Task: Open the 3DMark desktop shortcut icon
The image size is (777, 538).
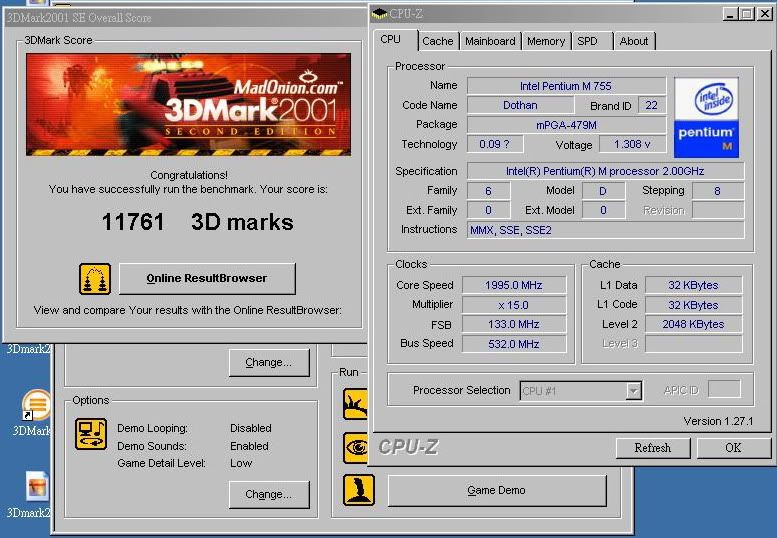Action: click(x=37, y=404)
